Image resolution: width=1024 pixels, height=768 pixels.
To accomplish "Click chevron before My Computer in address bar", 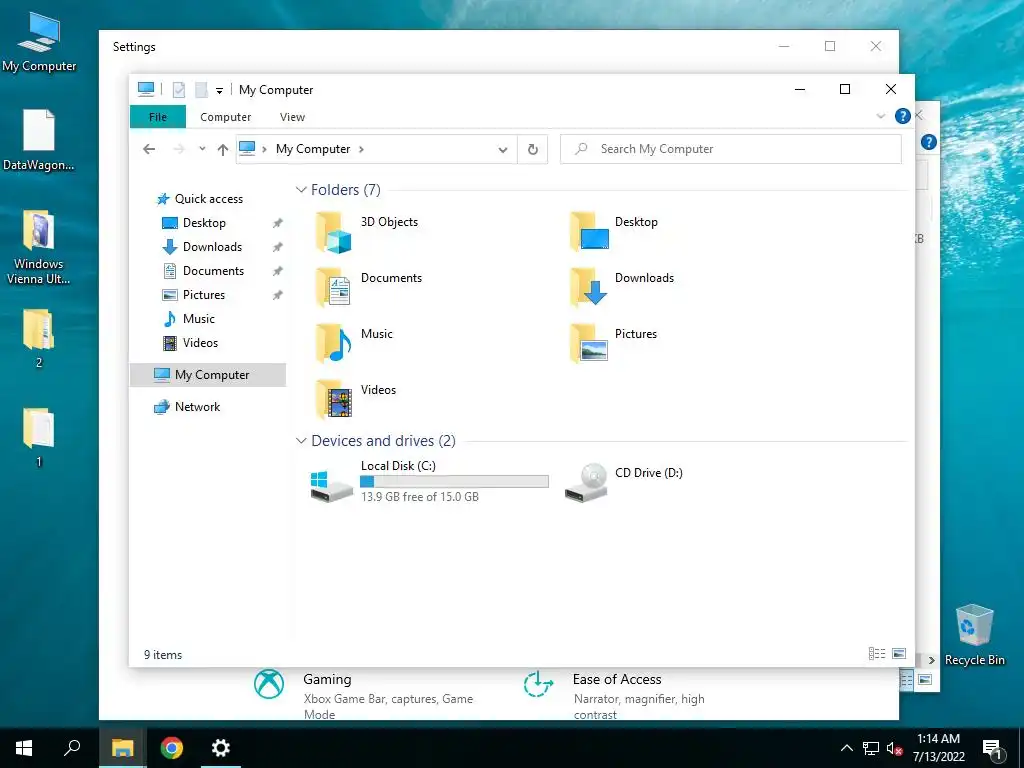I will (264, 150).
